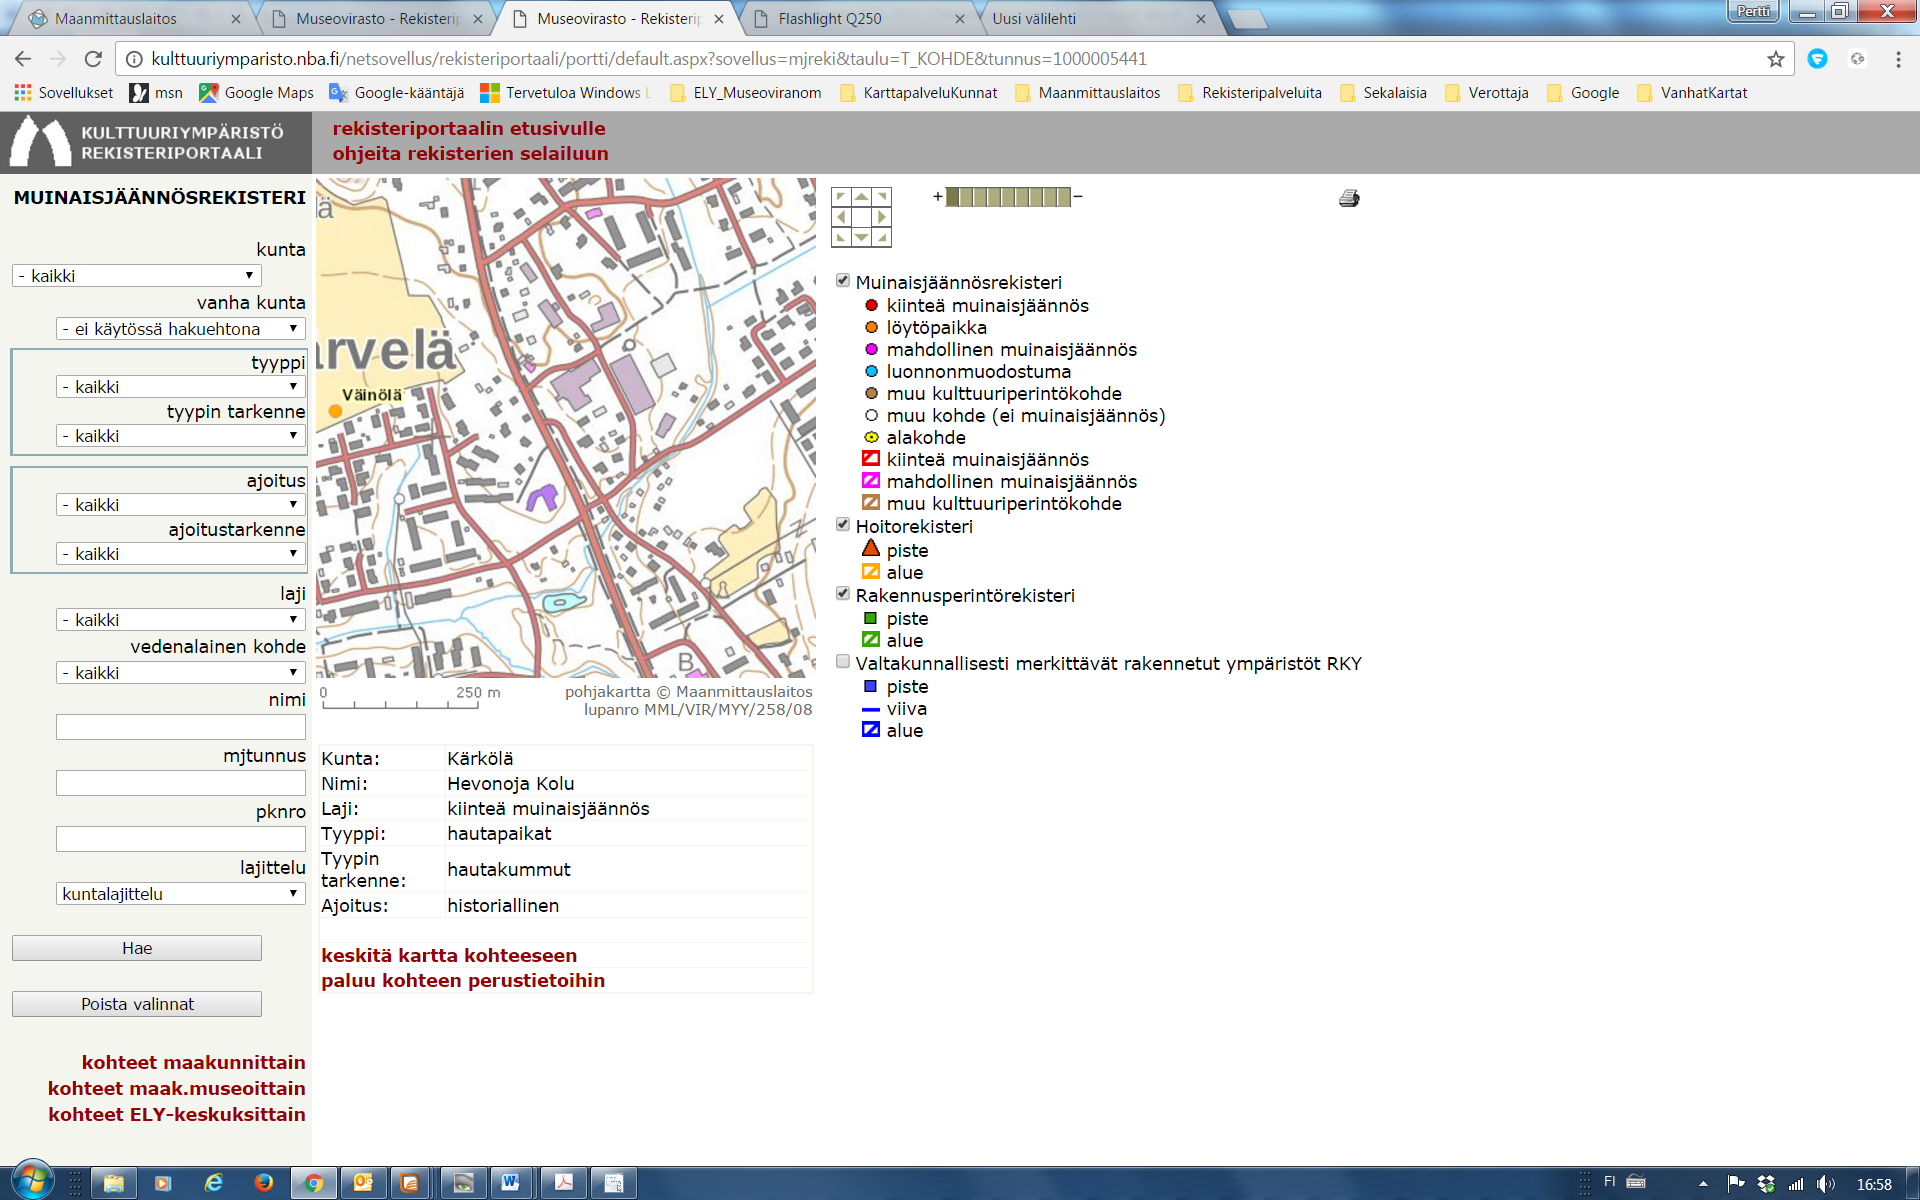
Task: Click the mjtunnus input field
Action: click(181, 783)
